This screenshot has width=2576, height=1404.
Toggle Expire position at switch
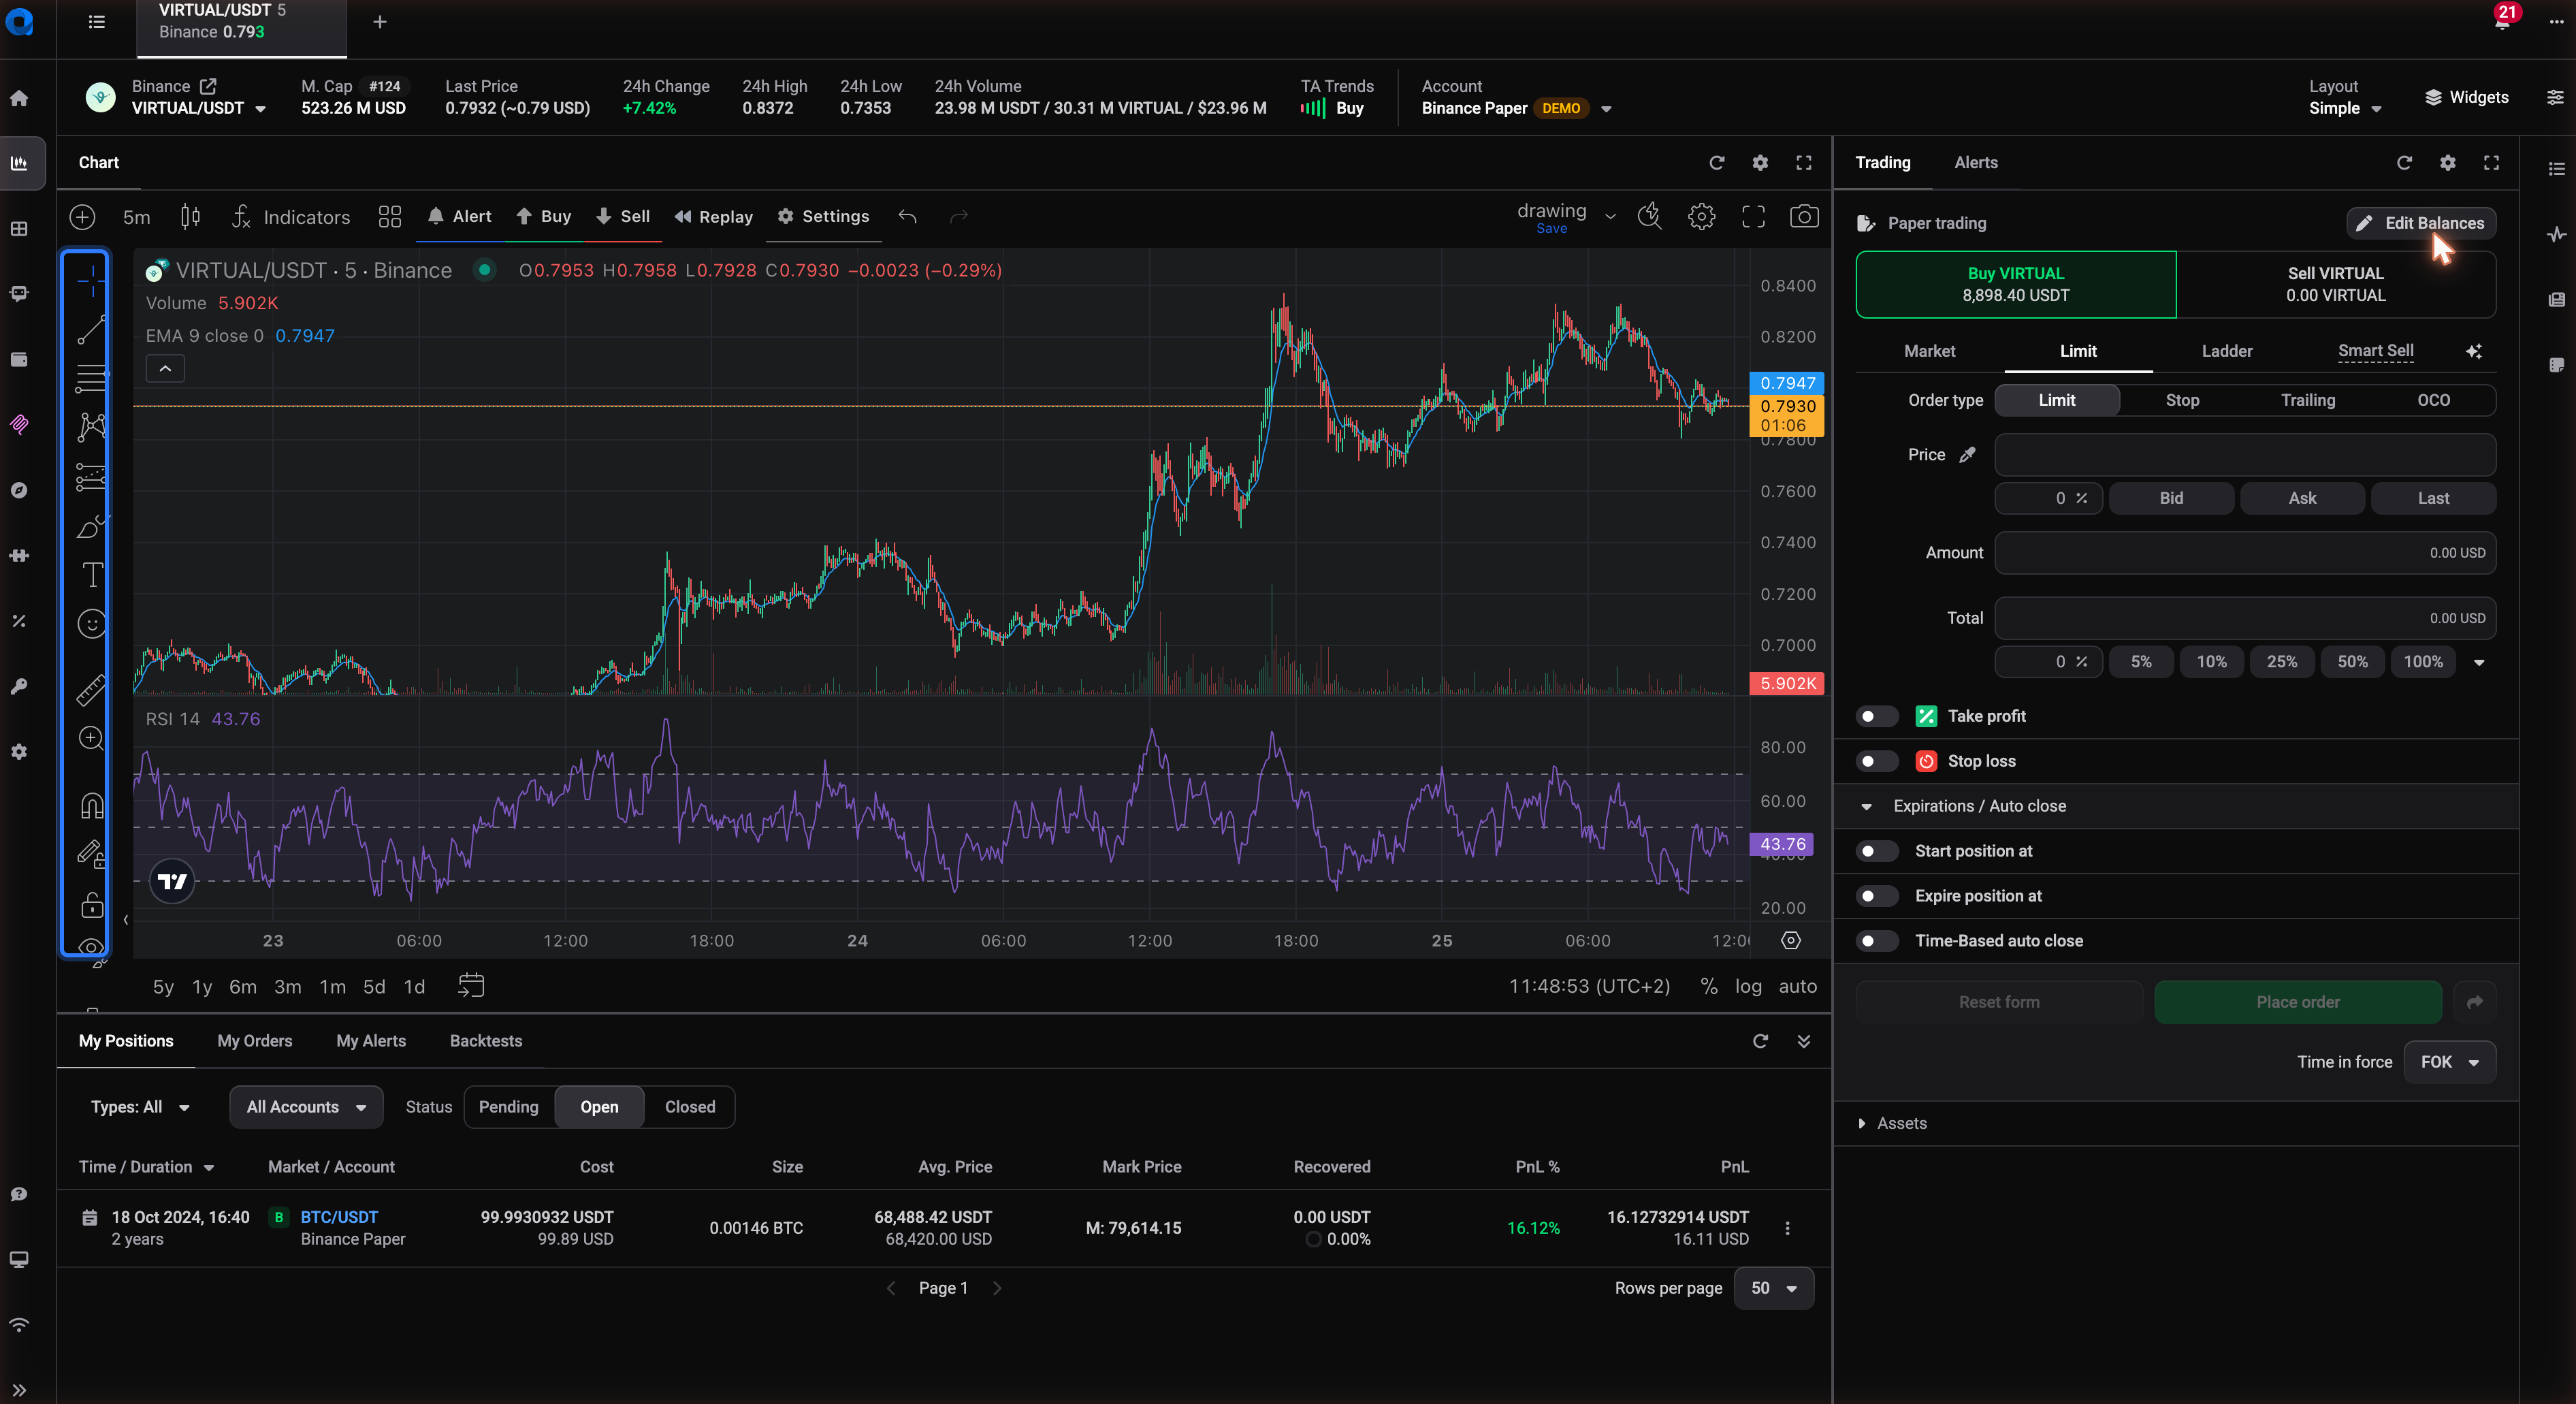(1876, 896)
